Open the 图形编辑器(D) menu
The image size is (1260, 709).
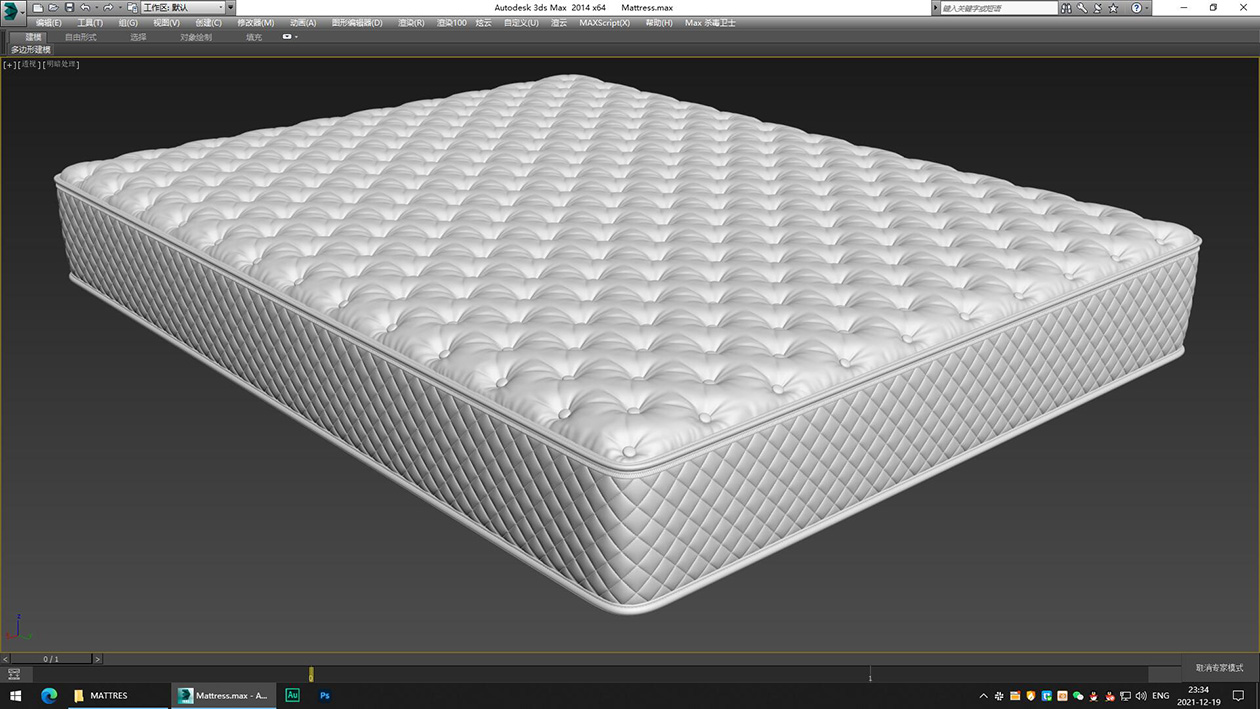pyautogui.click(x=357, y=23)
